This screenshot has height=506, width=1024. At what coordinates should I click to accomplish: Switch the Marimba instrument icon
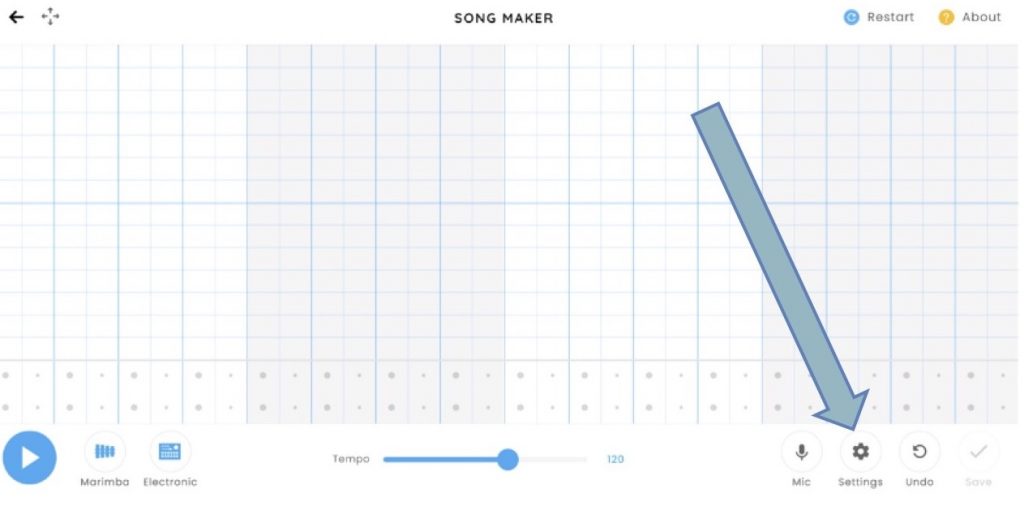tap(105, 452)
